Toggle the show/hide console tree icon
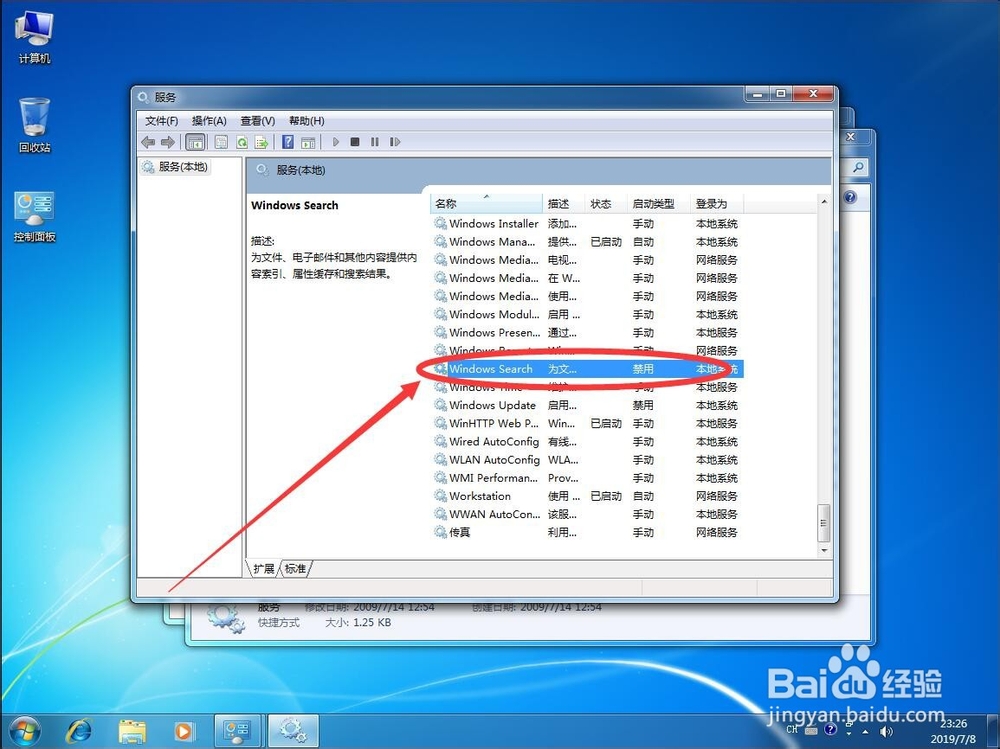 (194, 142)
